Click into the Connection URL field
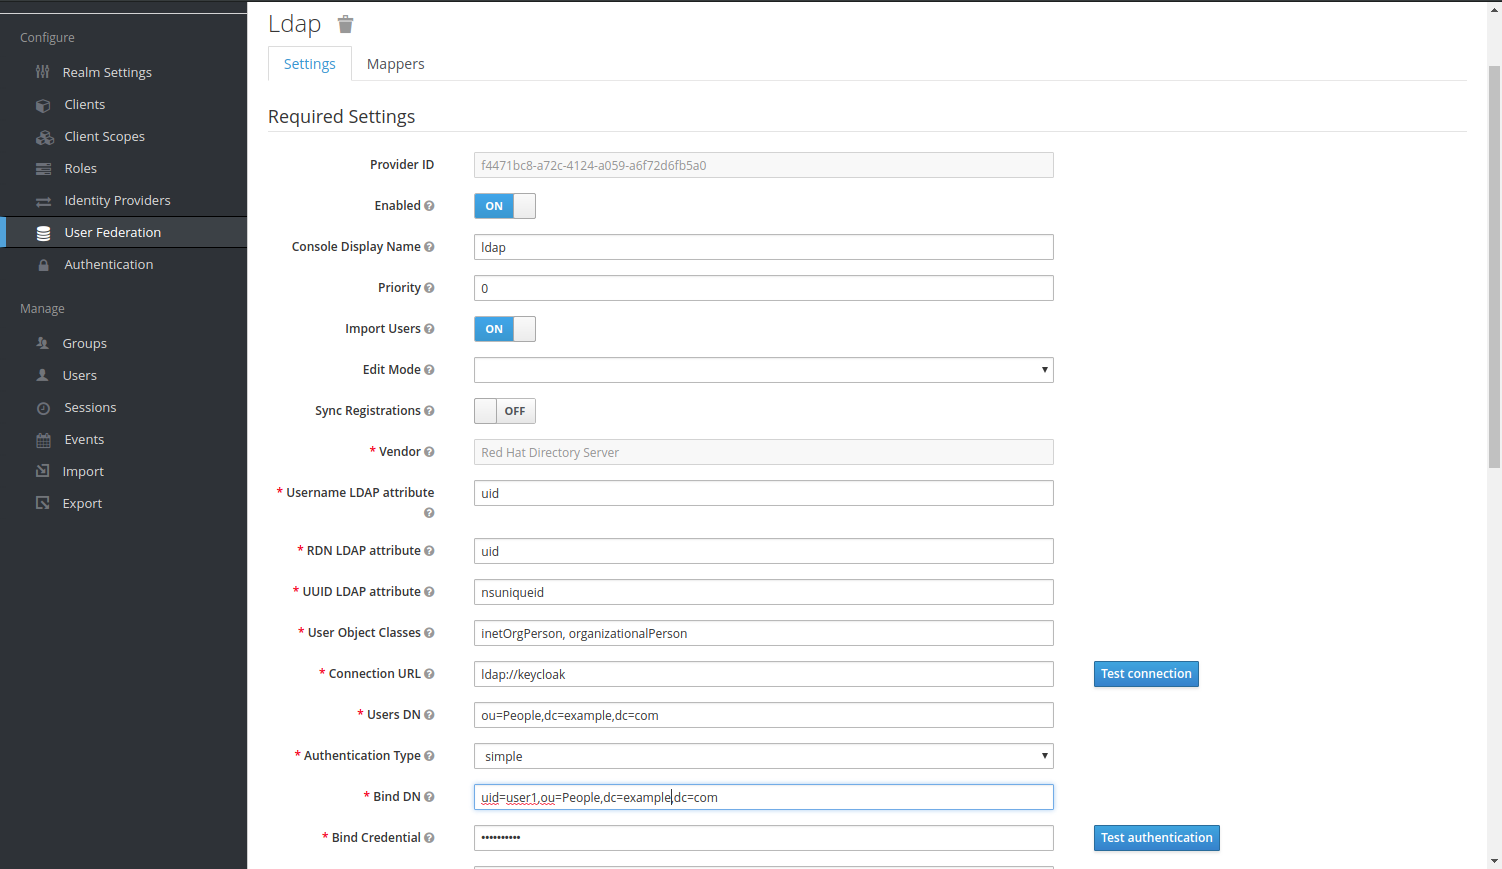This screenshot has width=1502, height=869. coord(763,674)
